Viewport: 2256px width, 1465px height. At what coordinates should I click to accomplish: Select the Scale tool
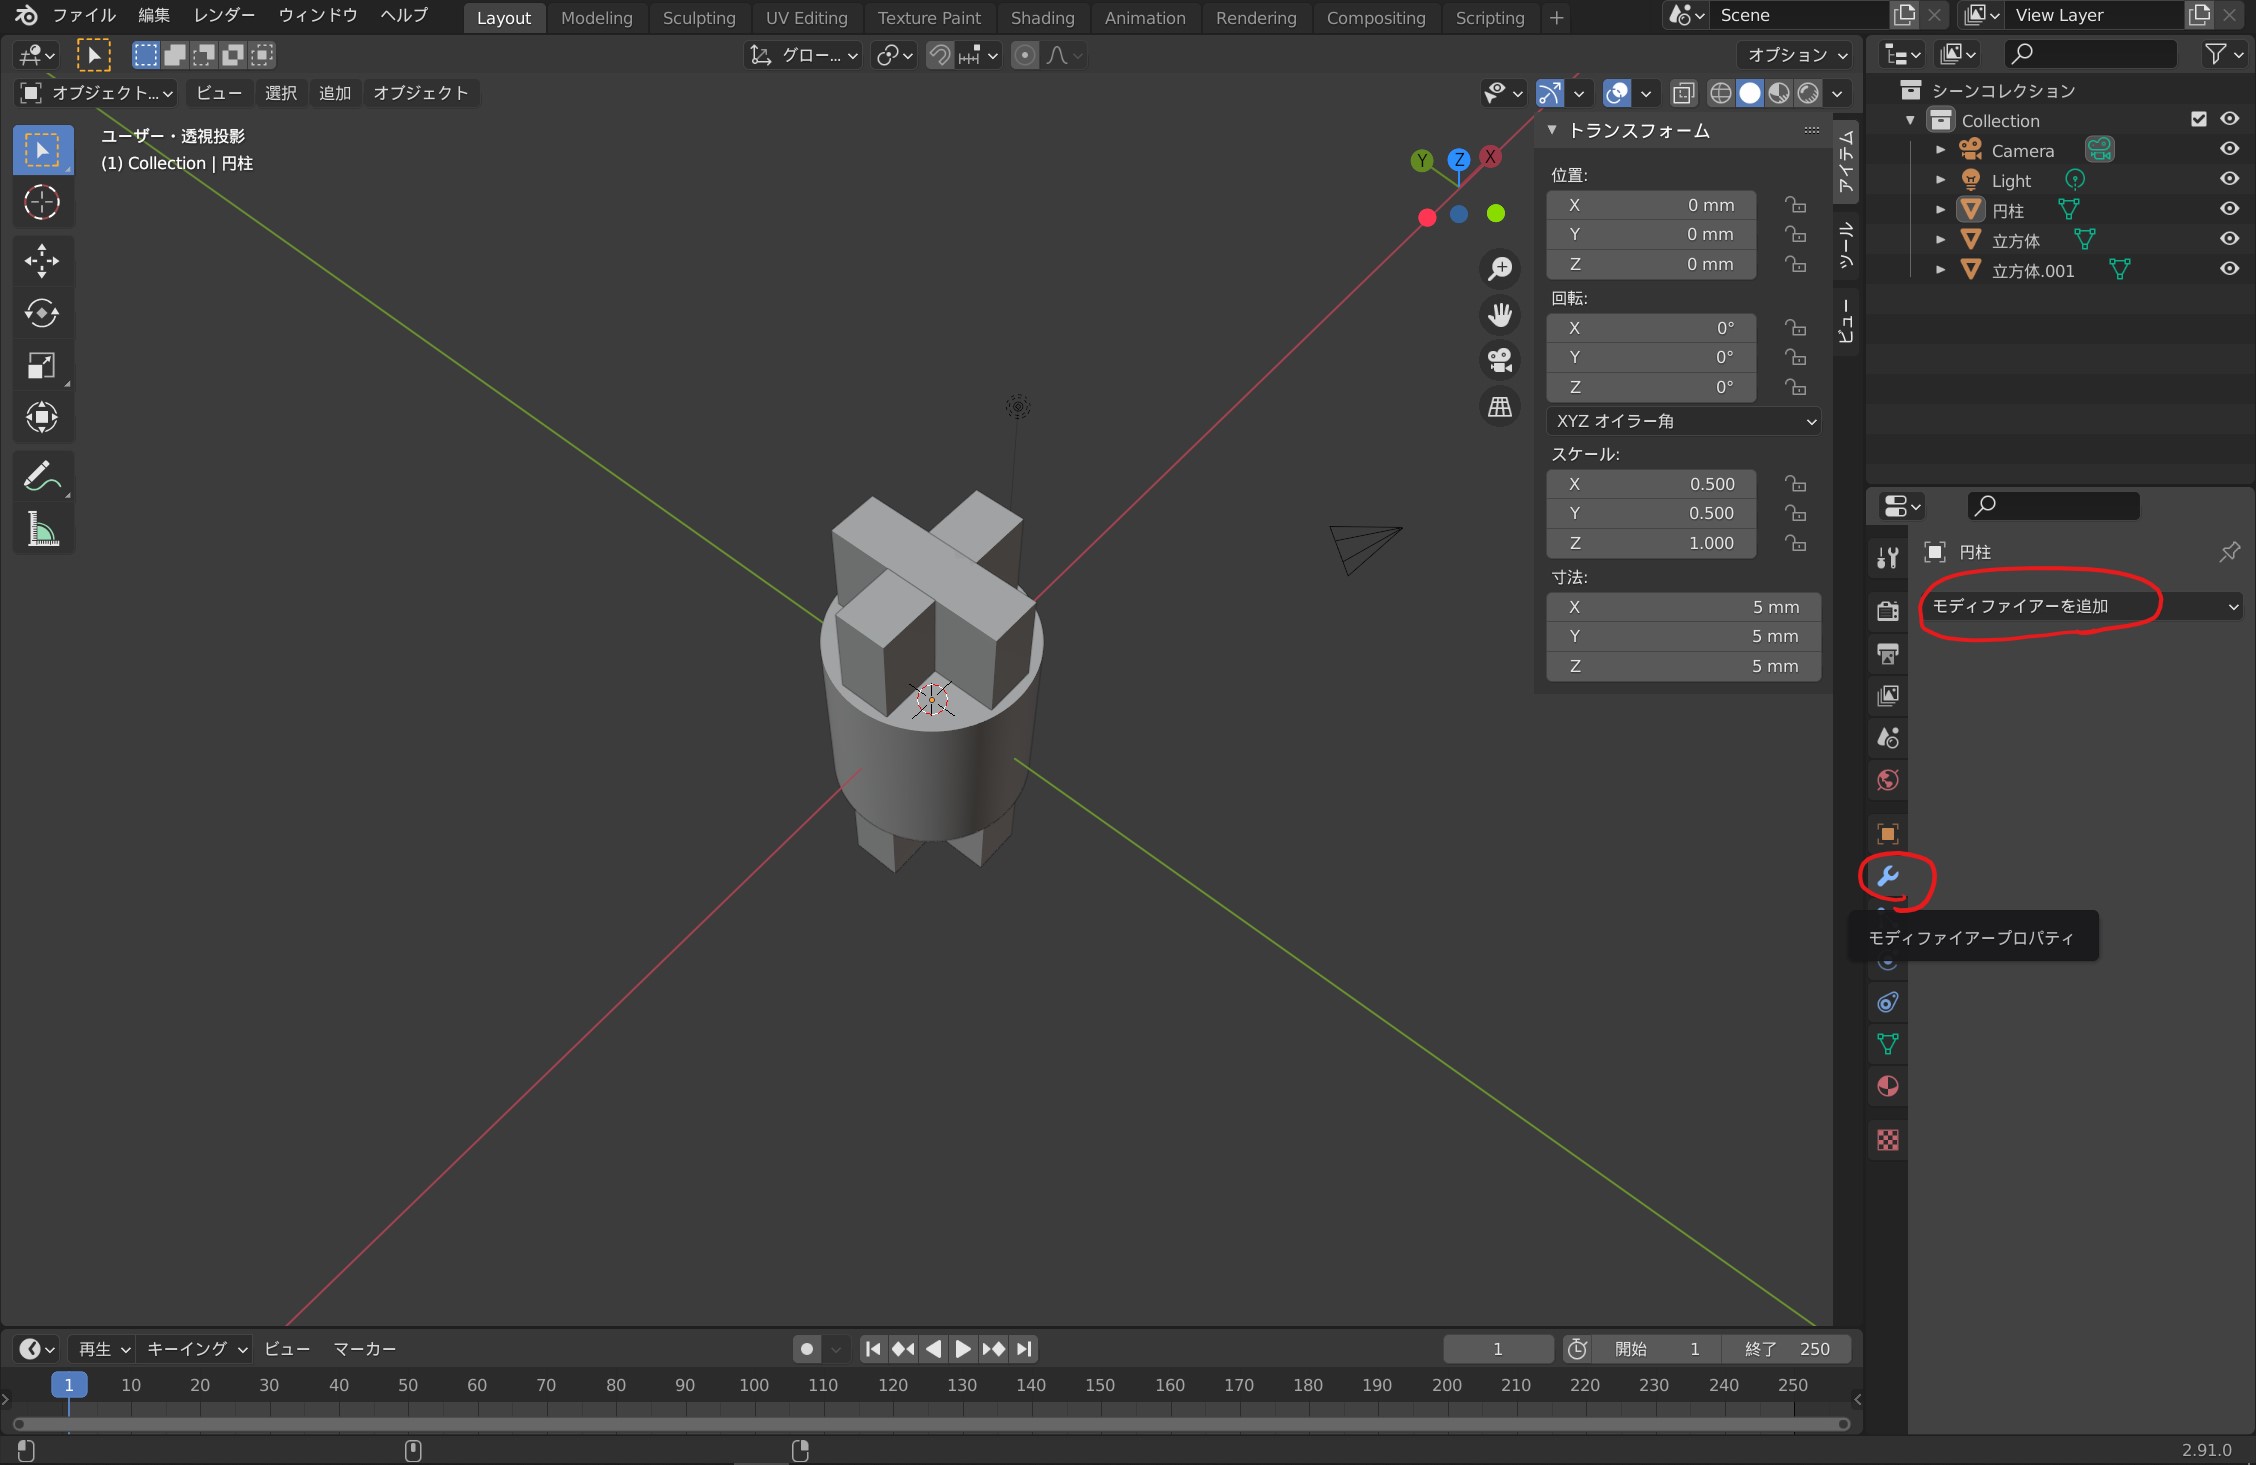tap(41, 366)
